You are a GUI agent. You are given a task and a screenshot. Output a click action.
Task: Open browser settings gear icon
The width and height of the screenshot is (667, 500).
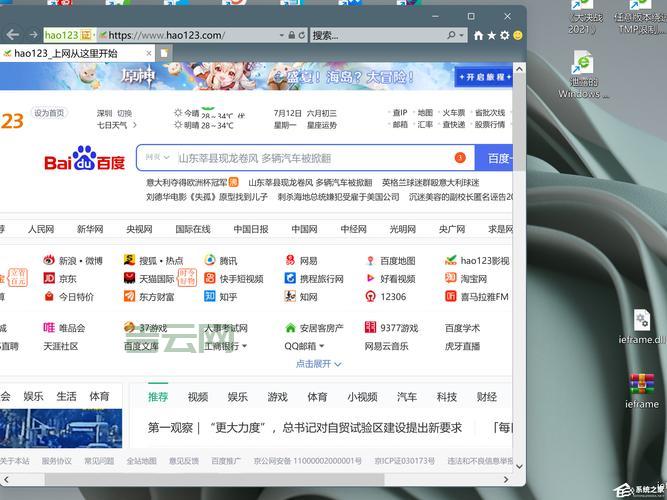[x=505, y=35]
